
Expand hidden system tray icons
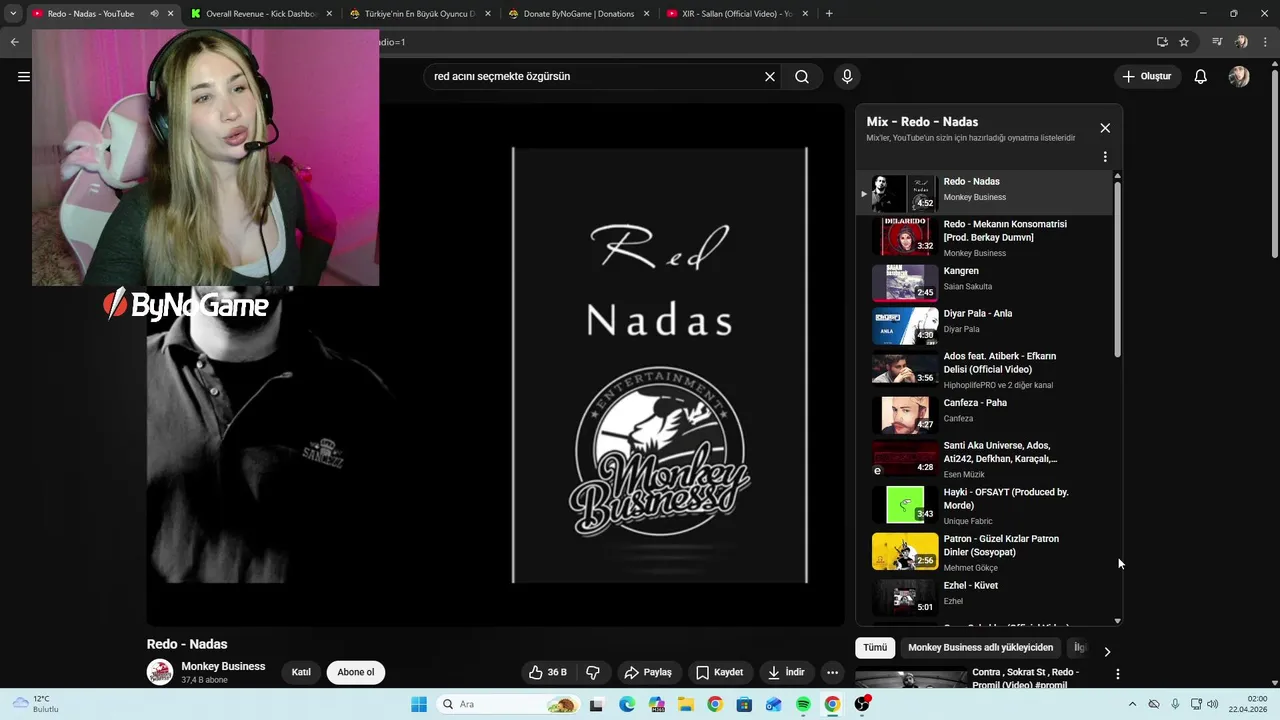coord(1132,705)
